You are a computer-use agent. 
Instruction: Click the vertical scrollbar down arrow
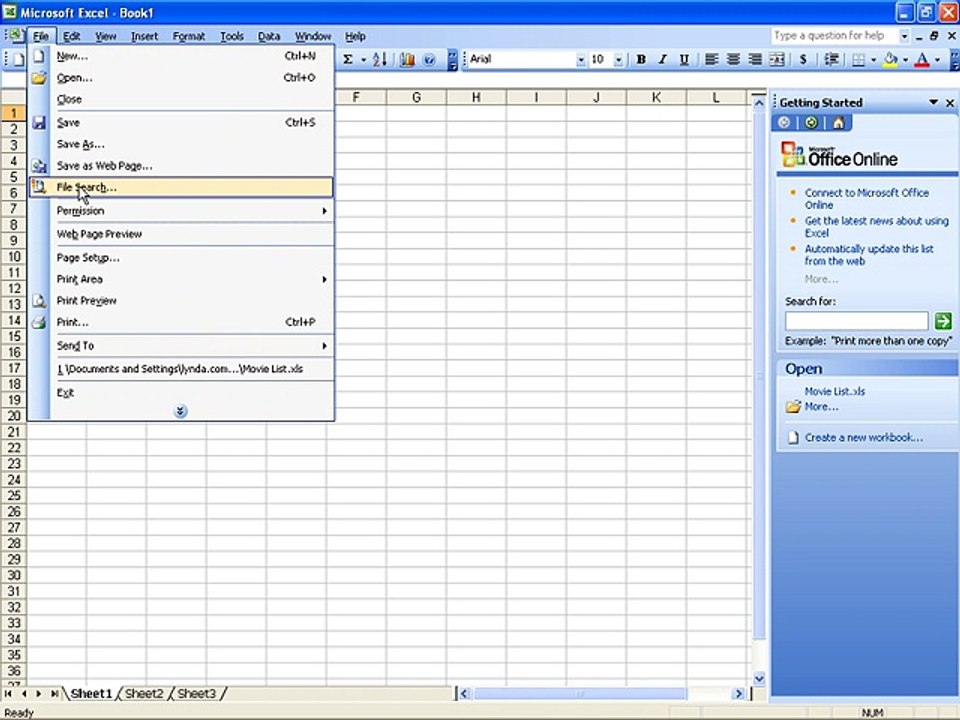[759, 678]
